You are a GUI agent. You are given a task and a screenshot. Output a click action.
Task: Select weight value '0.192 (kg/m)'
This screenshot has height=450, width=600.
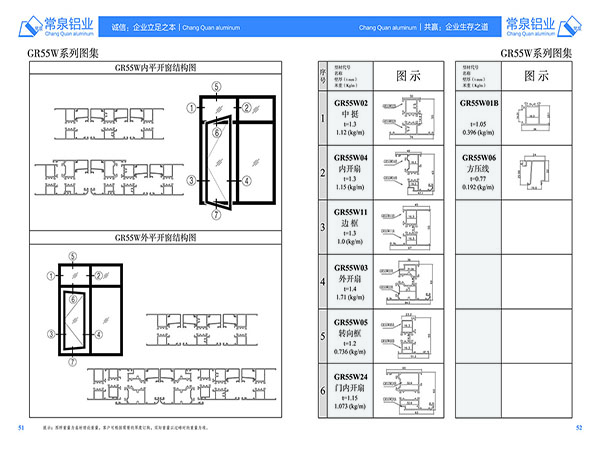tap(478, 188)
